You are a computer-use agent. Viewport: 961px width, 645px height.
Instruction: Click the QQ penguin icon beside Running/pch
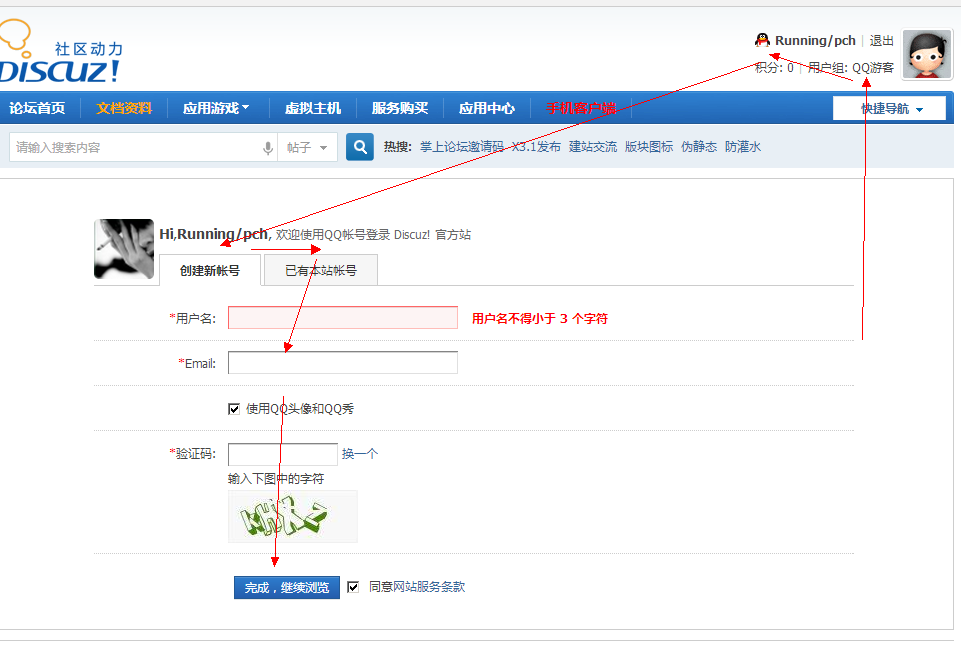762,40
